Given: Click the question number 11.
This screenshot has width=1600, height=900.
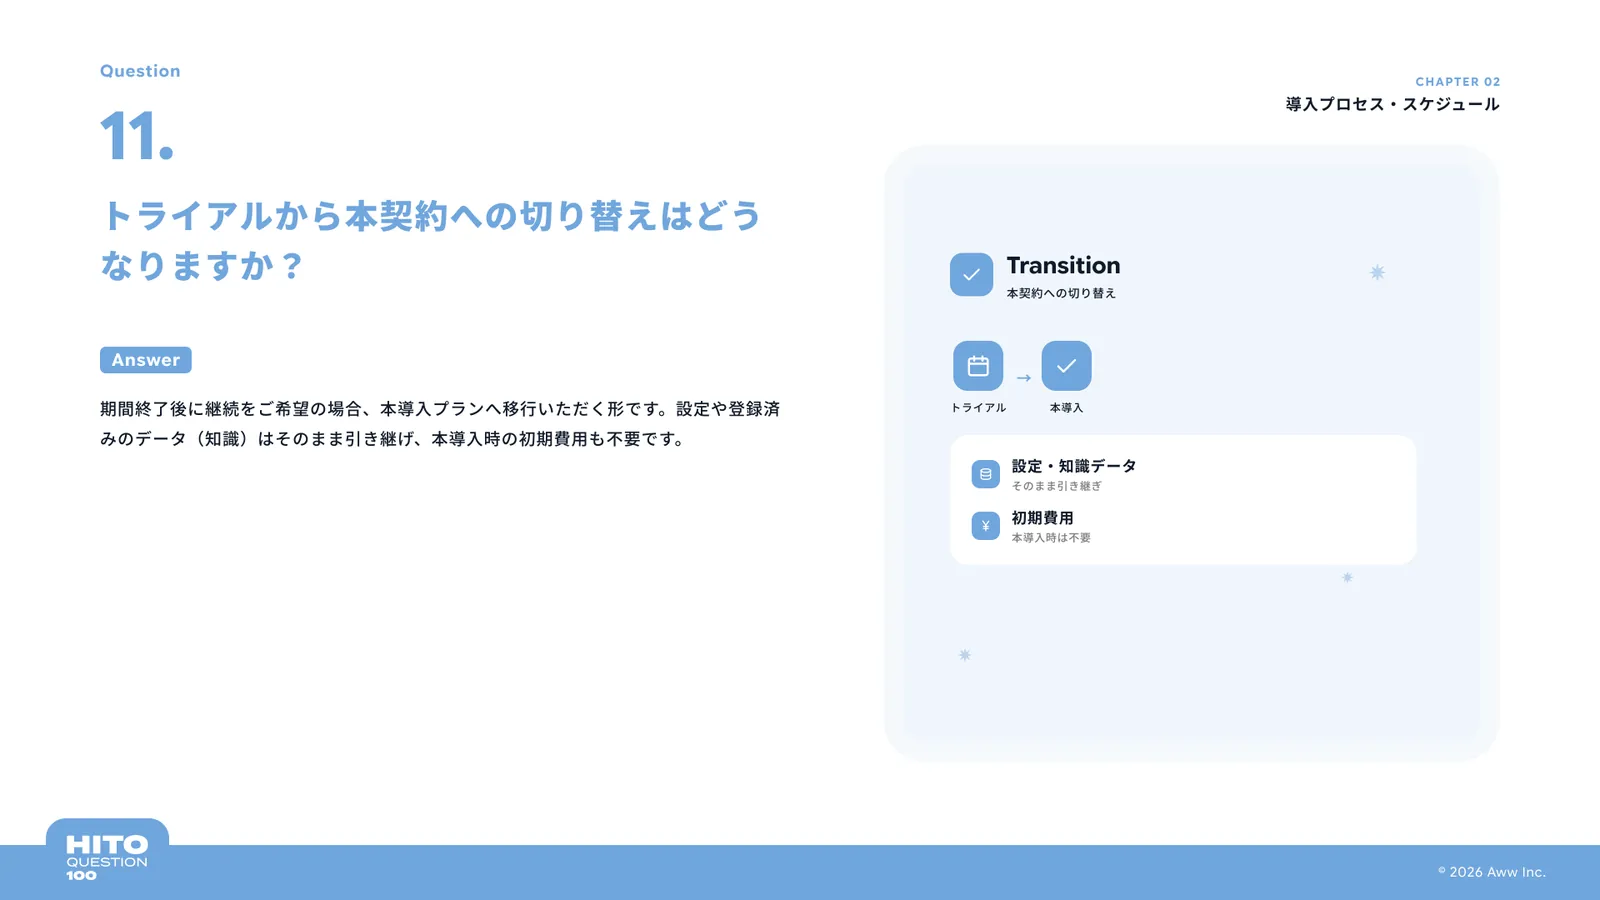Looking at the screenshot, I should (x=137, y=136).
